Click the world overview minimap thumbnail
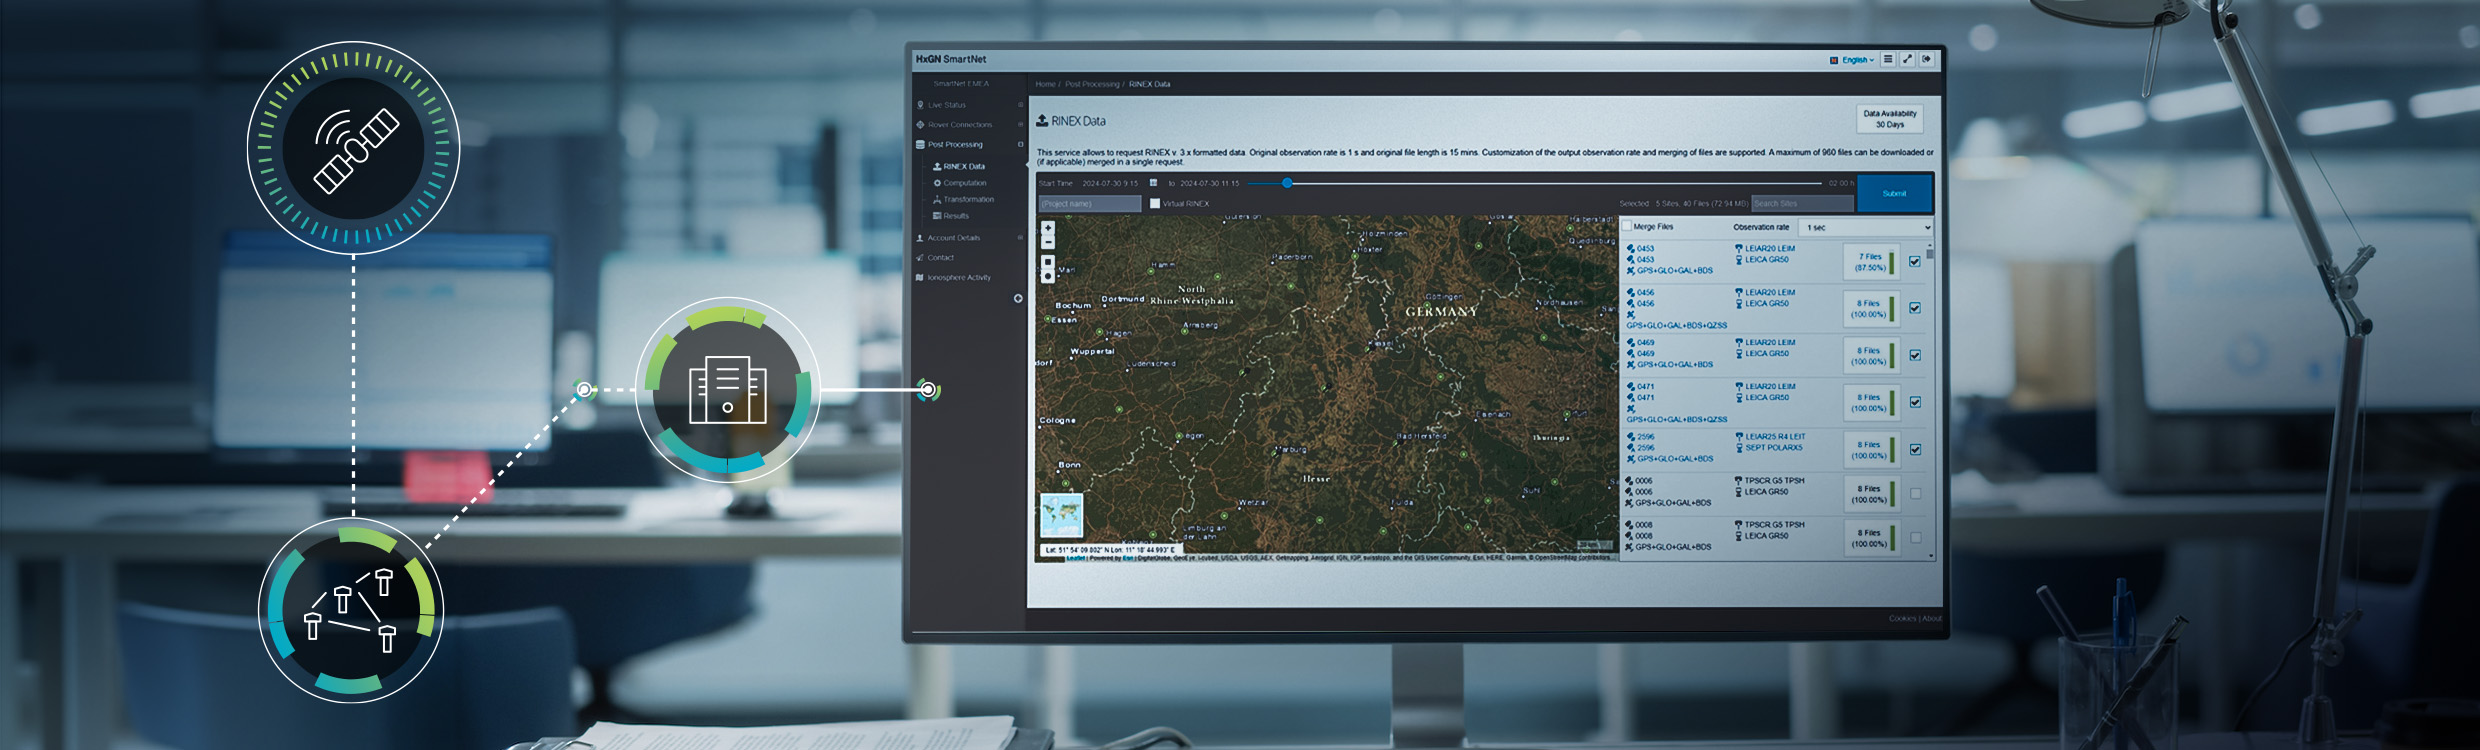Viewport: 2480px width, 750px height. [1061, 516]
